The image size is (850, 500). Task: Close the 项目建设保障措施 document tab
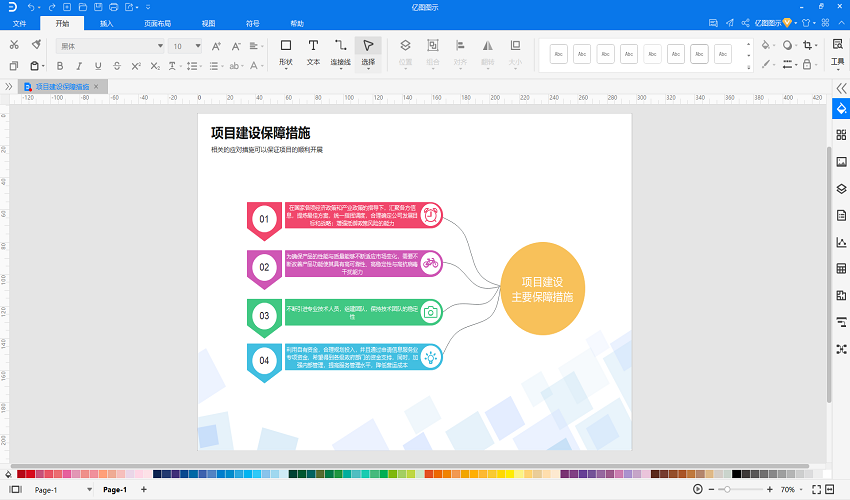(96, 86)
